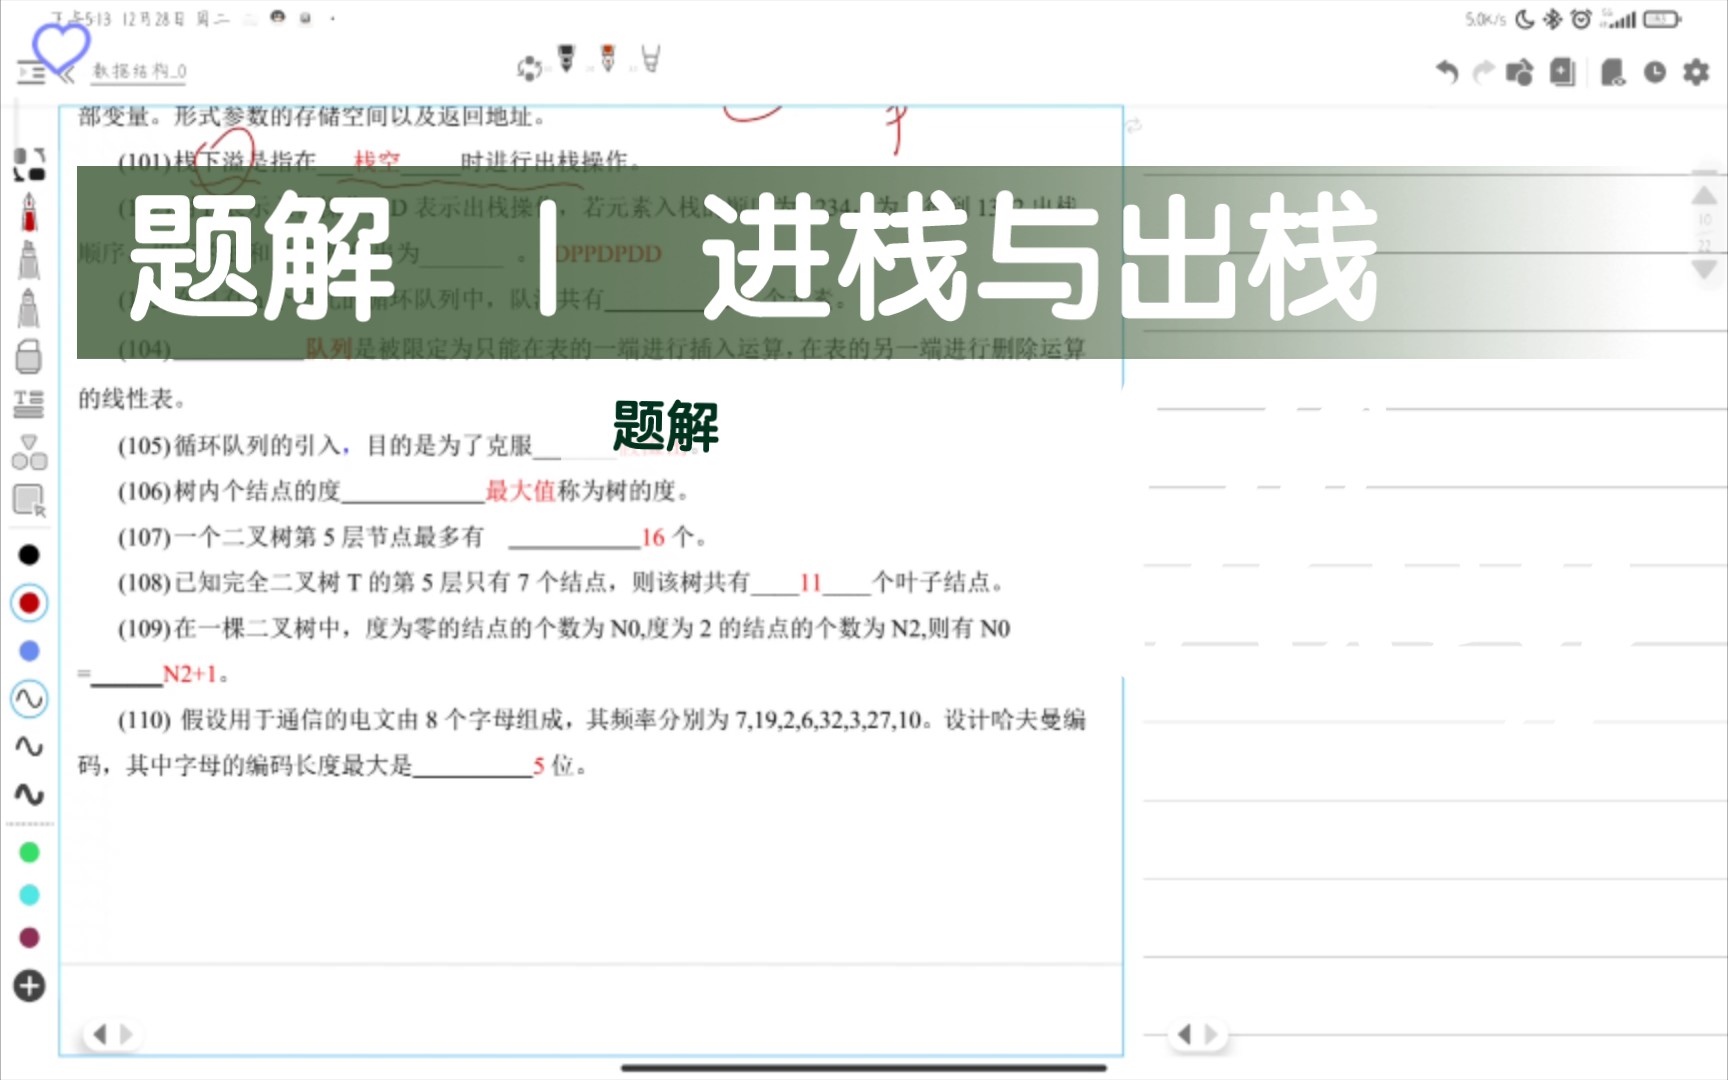Add a new color with plus button

coord(29,986)
